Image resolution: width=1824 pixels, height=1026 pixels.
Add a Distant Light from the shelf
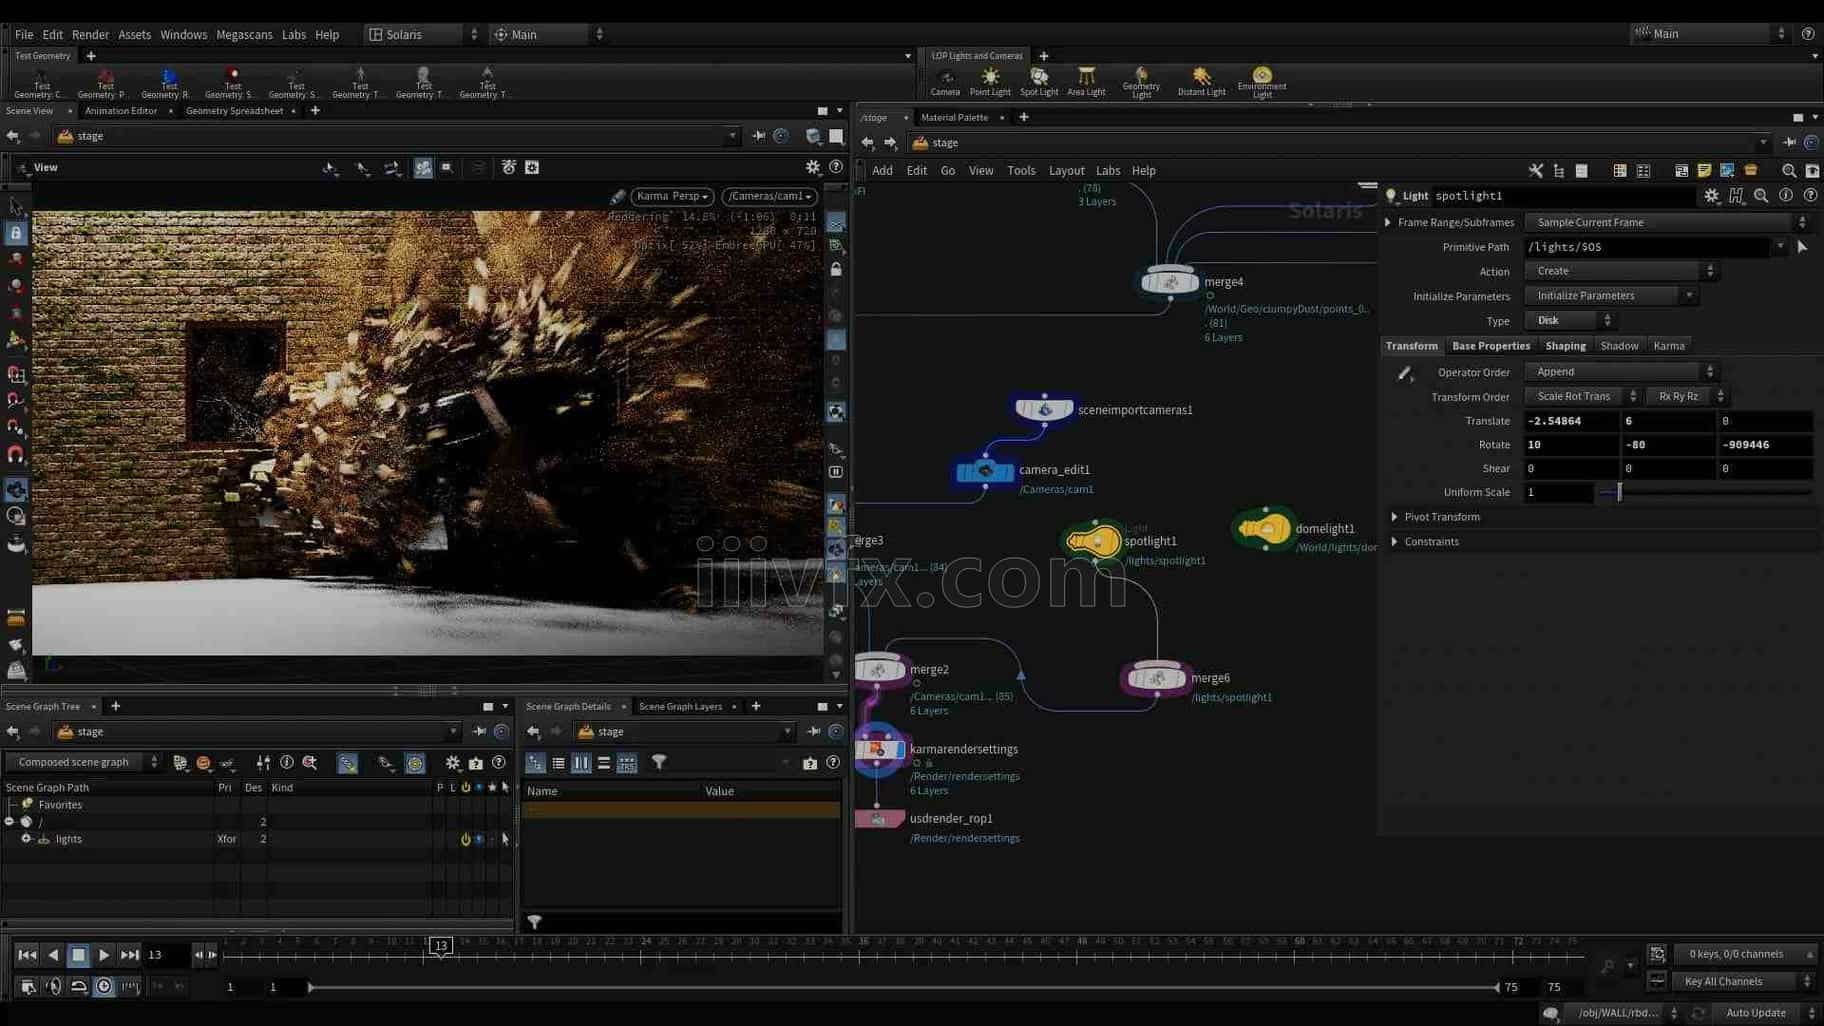(x=1201, y=81)
